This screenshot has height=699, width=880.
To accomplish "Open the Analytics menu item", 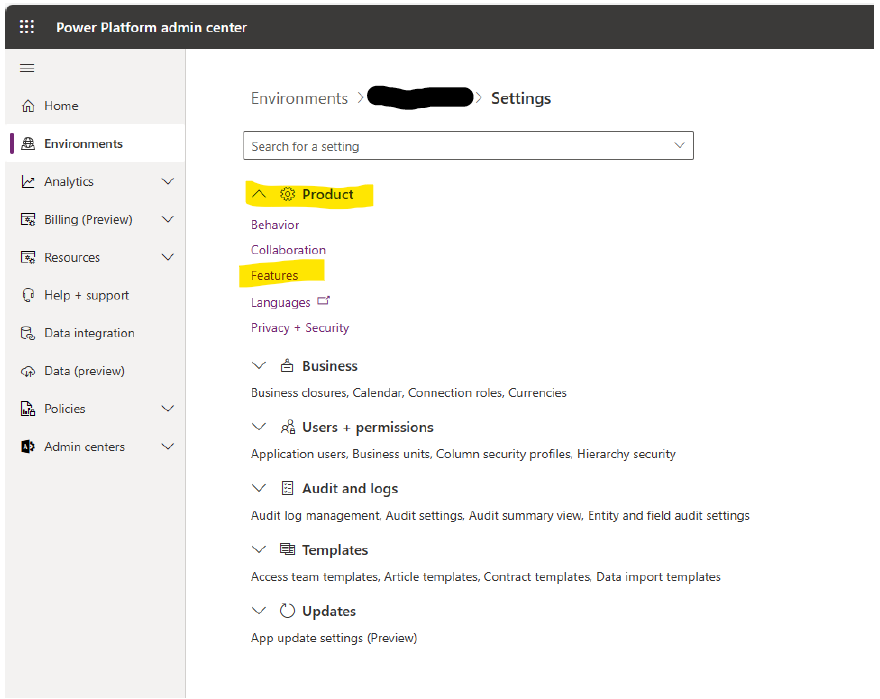I will coord(95,182).
